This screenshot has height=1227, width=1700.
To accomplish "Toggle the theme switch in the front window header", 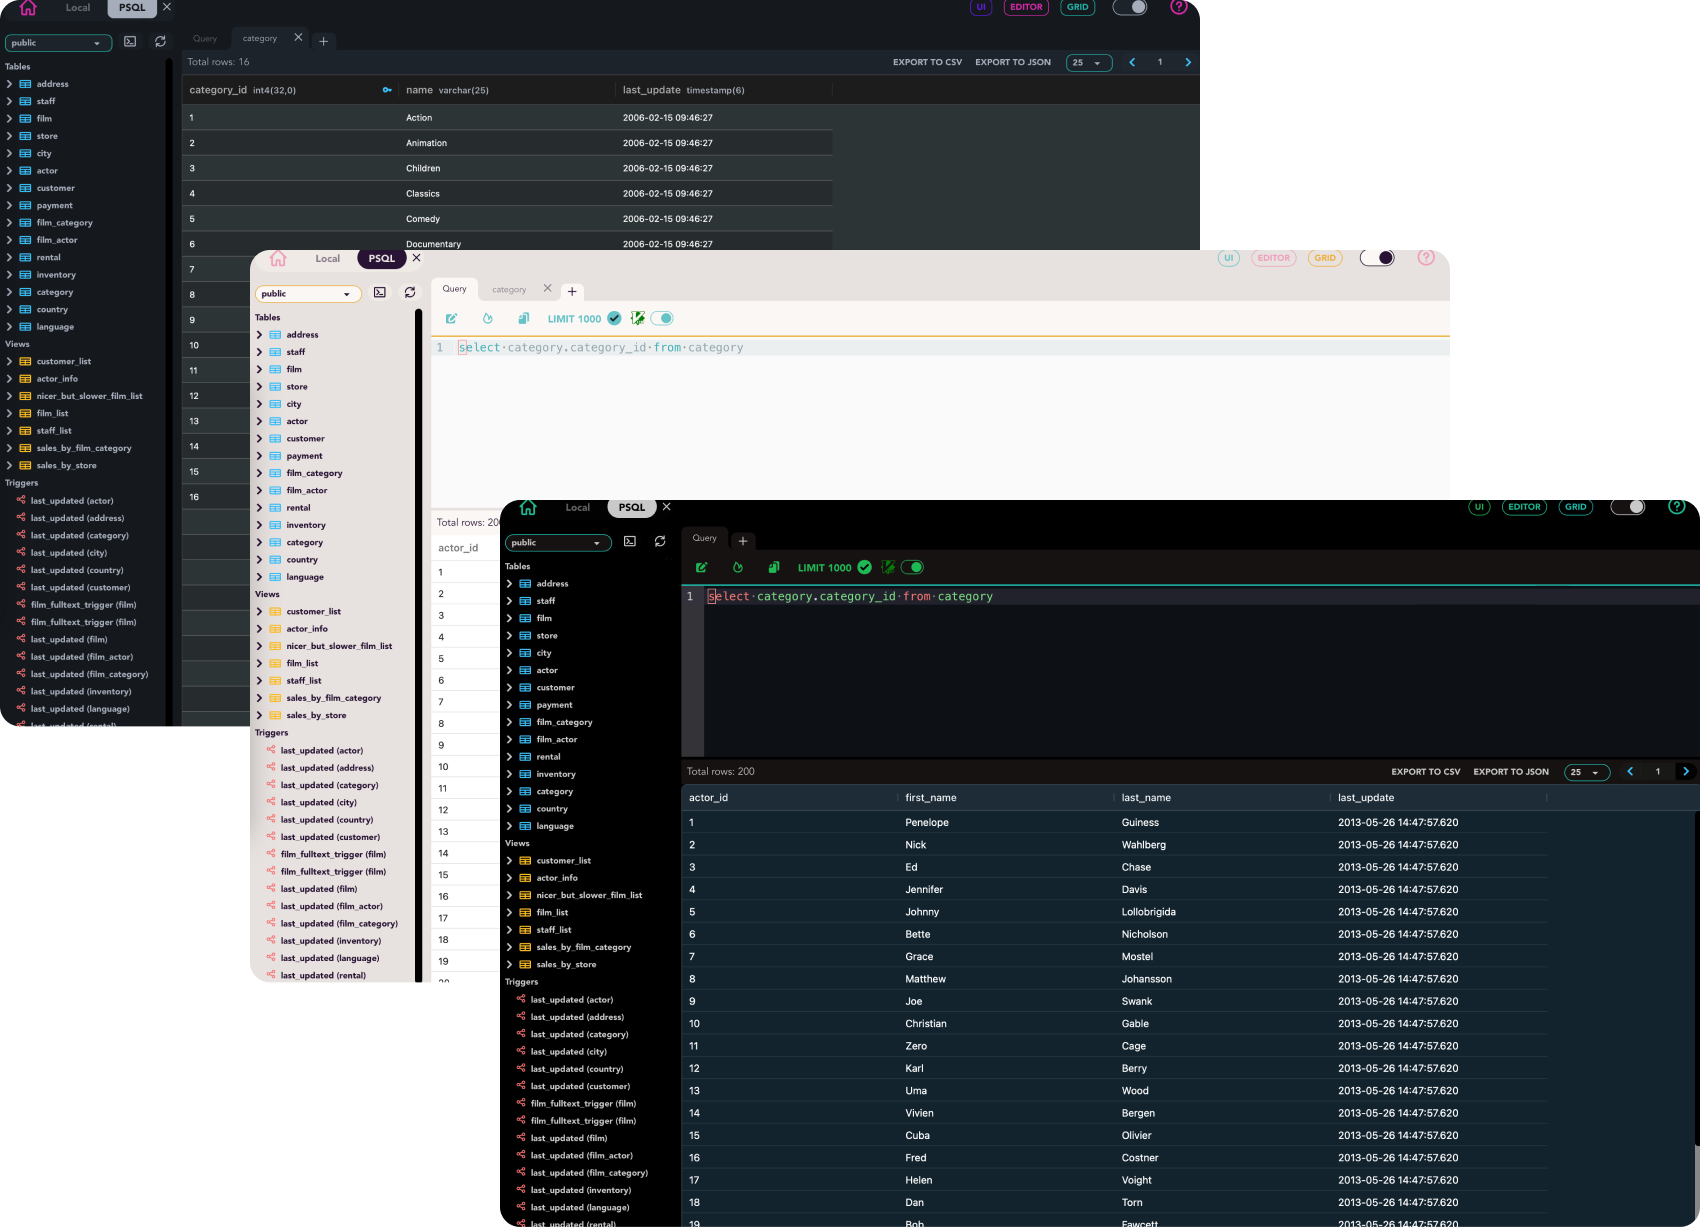I will (x=1628, y=507).
